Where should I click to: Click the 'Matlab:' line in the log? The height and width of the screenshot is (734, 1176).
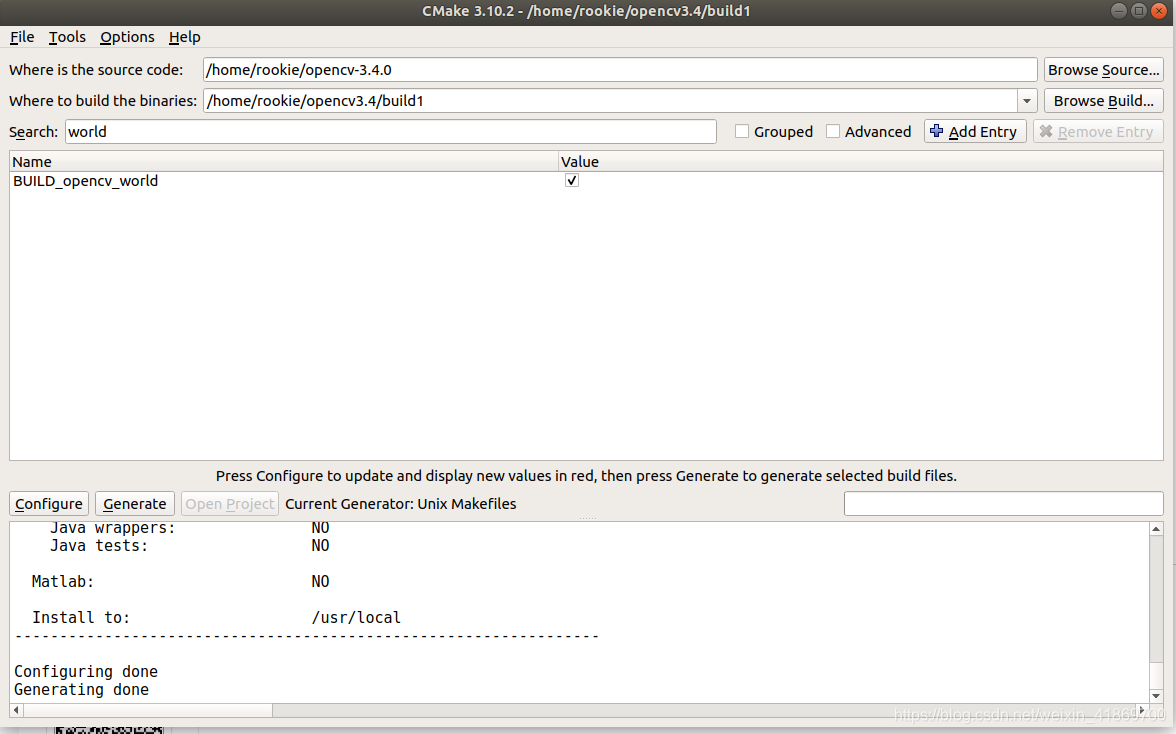[63, 581]
